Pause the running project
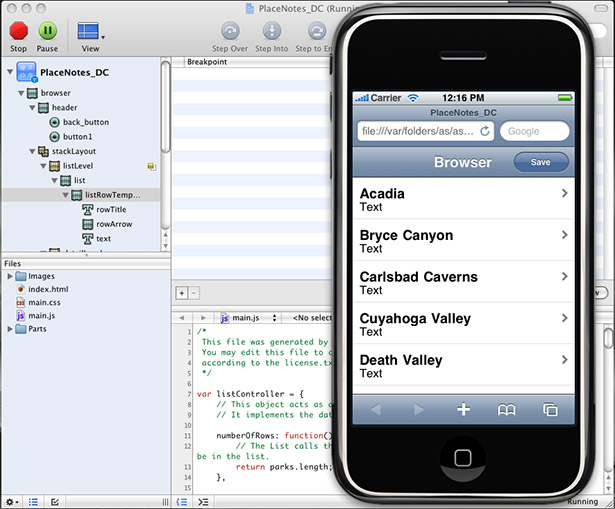This screenshot has height=509, width=615. coord(47,31)
